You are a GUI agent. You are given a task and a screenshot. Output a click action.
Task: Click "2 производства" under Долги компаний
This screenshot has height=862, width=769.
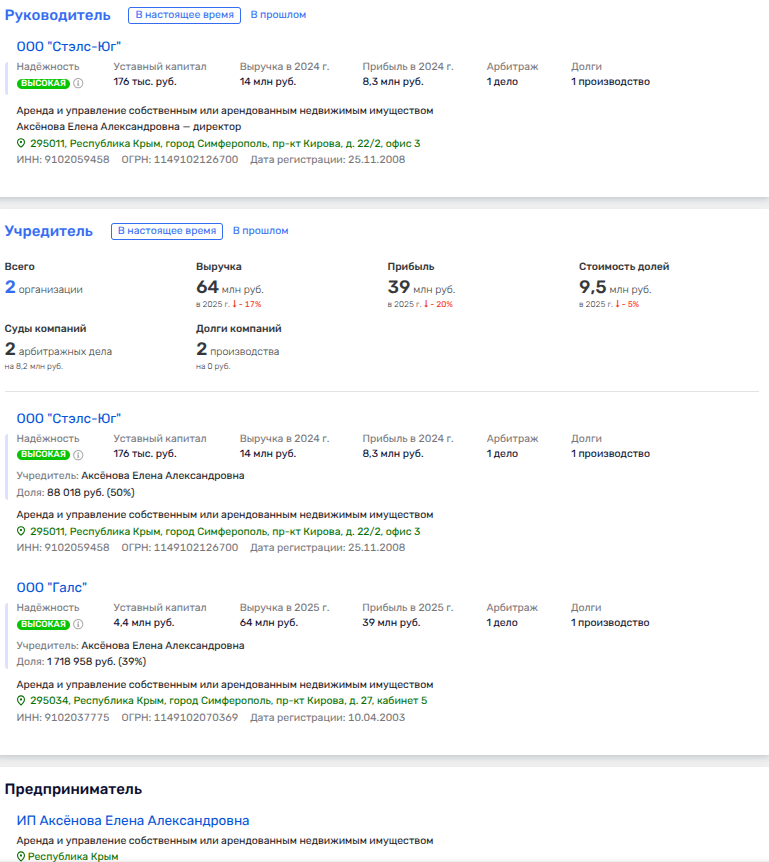click(237, 350)
